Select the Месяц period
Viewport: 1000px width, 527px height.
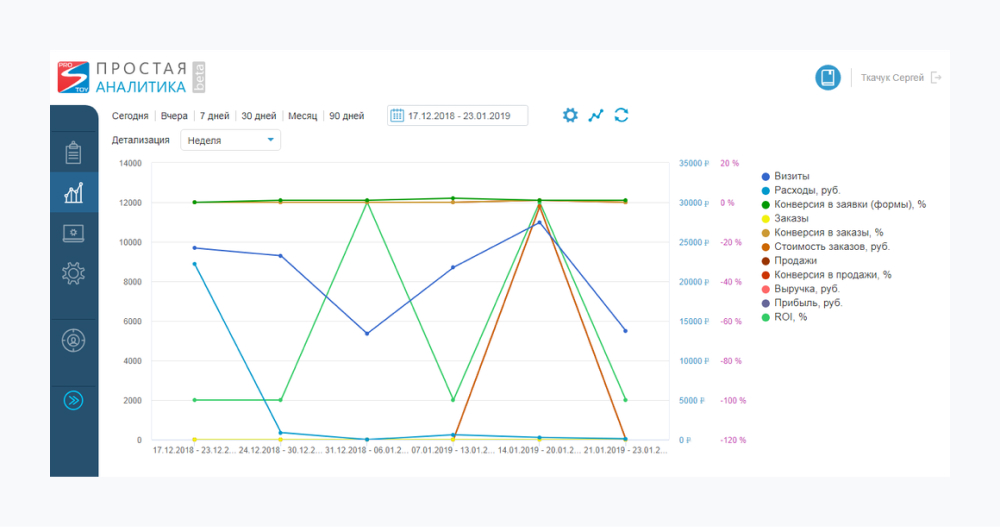[302, 116]
